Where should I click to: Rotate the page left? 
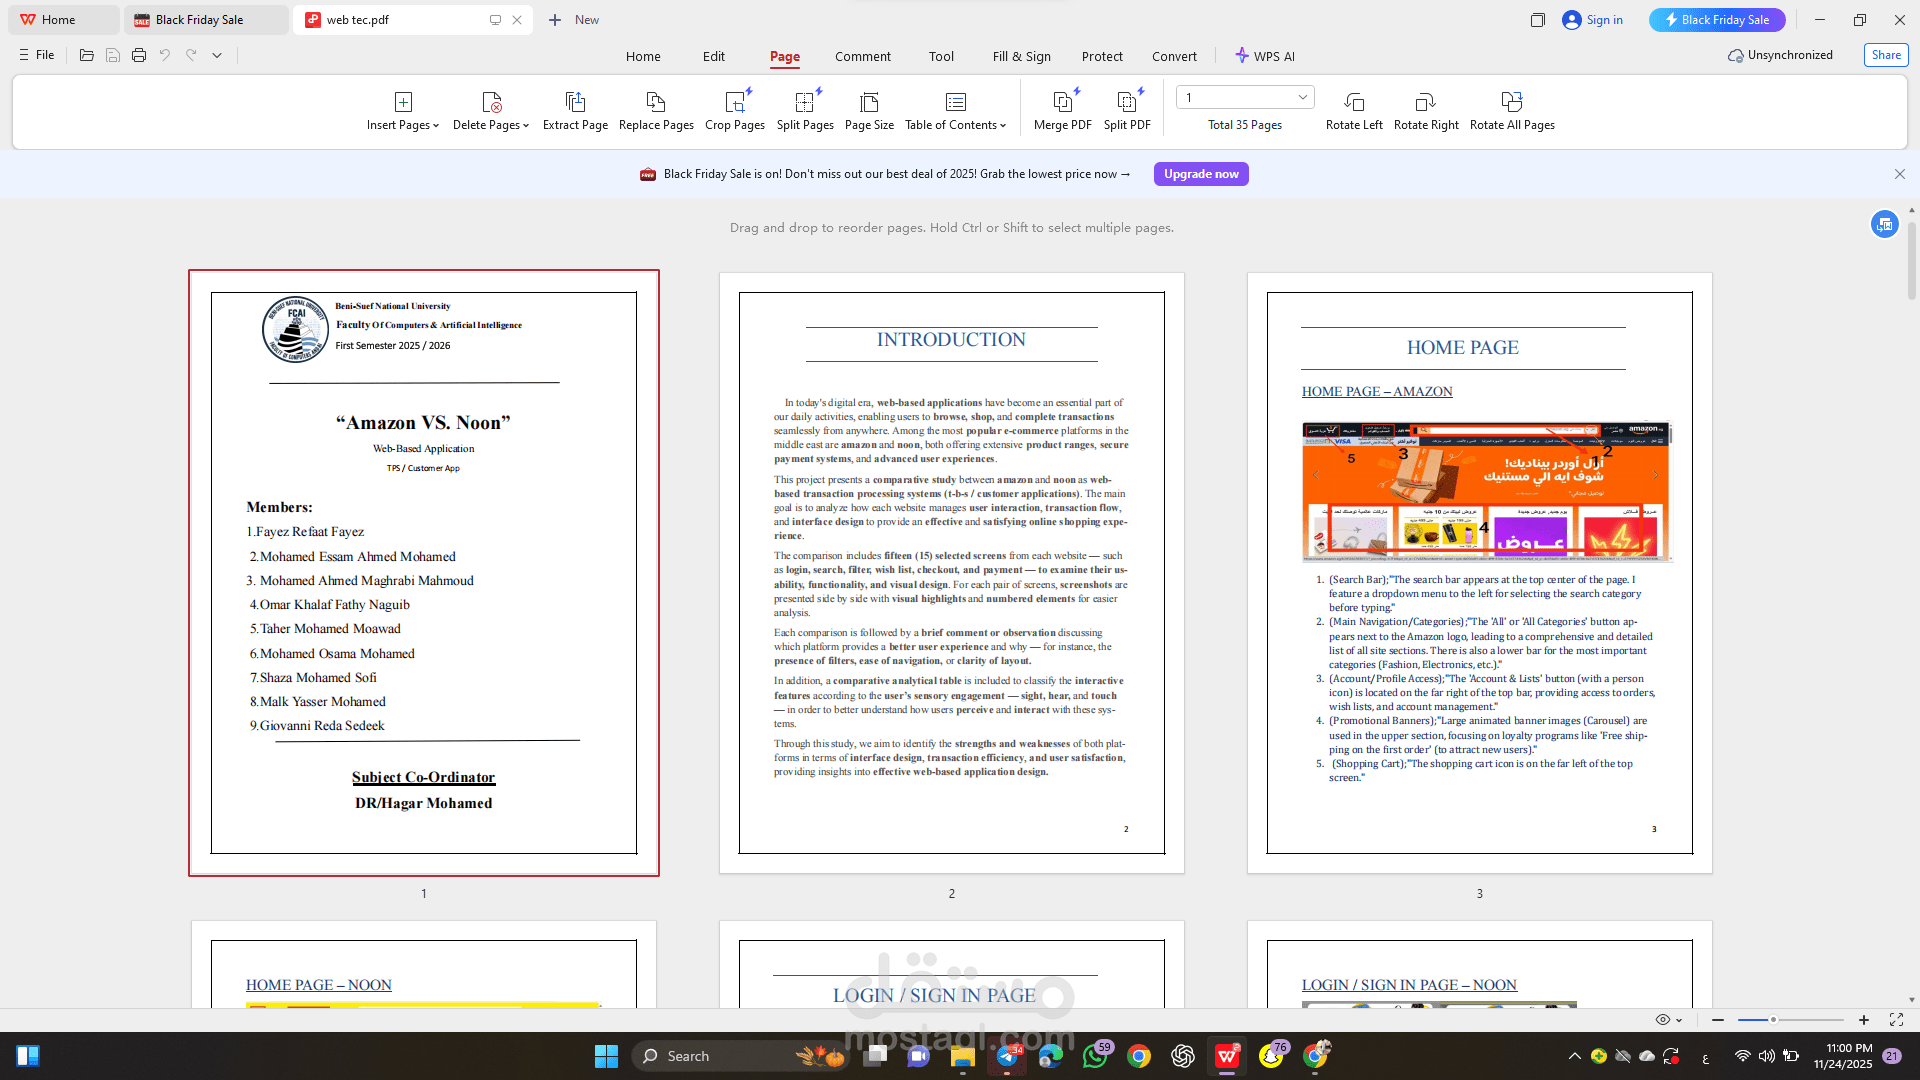coord(1354,102)
